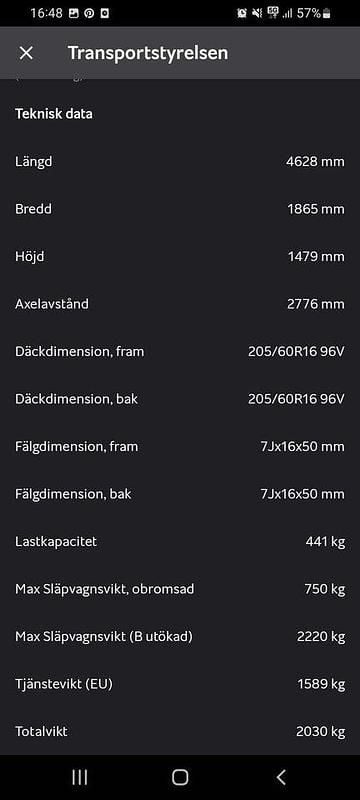Tap the Android back navigation arrow
Viewport: 360px width, 800px height.
coord(281,777)
